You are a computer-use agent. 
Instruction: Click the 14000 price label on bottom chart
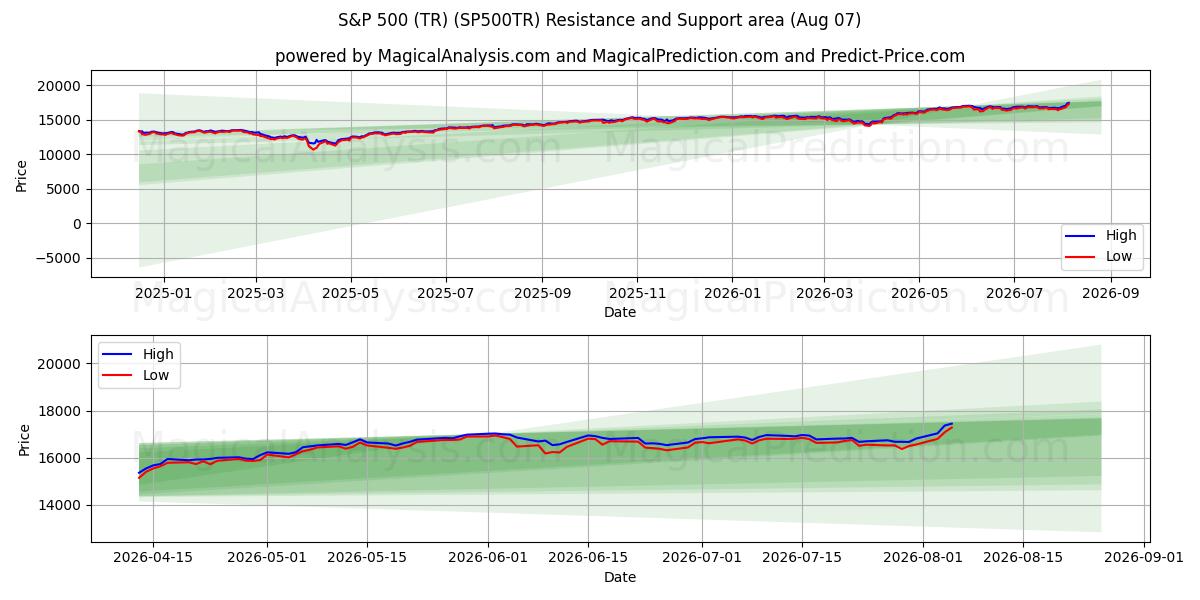point(60,505)
